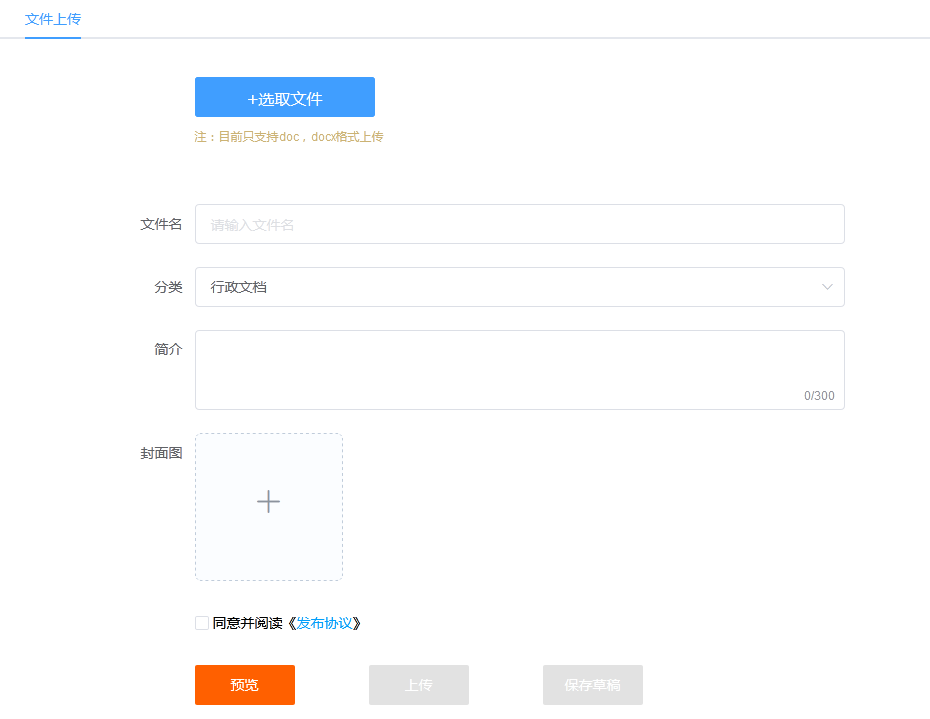The image size is (930, 719).
Task: Click the 文件名 label
Action: coord(161,224)
